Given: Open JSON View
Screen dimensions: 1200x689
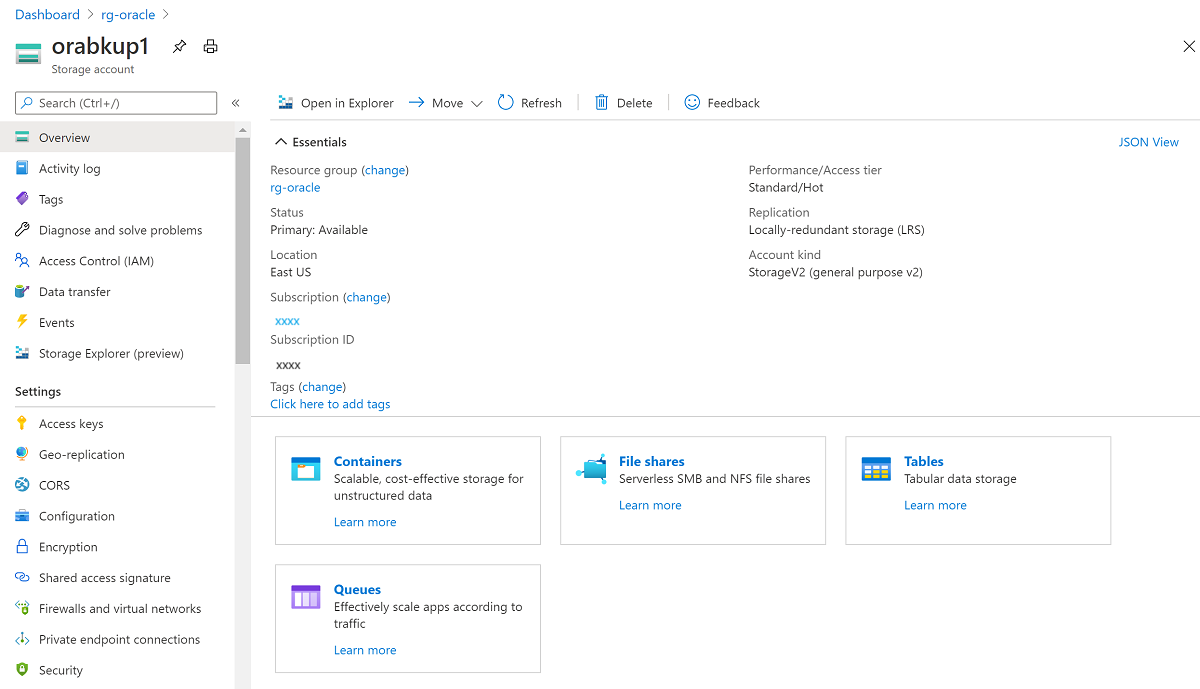Looking at the screenshot, I should 1149,142.
